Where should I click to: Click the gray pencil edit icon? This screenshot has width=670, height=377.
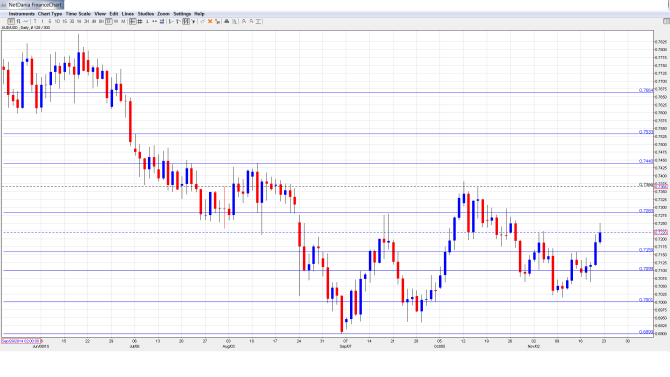[x=203, y=21]
